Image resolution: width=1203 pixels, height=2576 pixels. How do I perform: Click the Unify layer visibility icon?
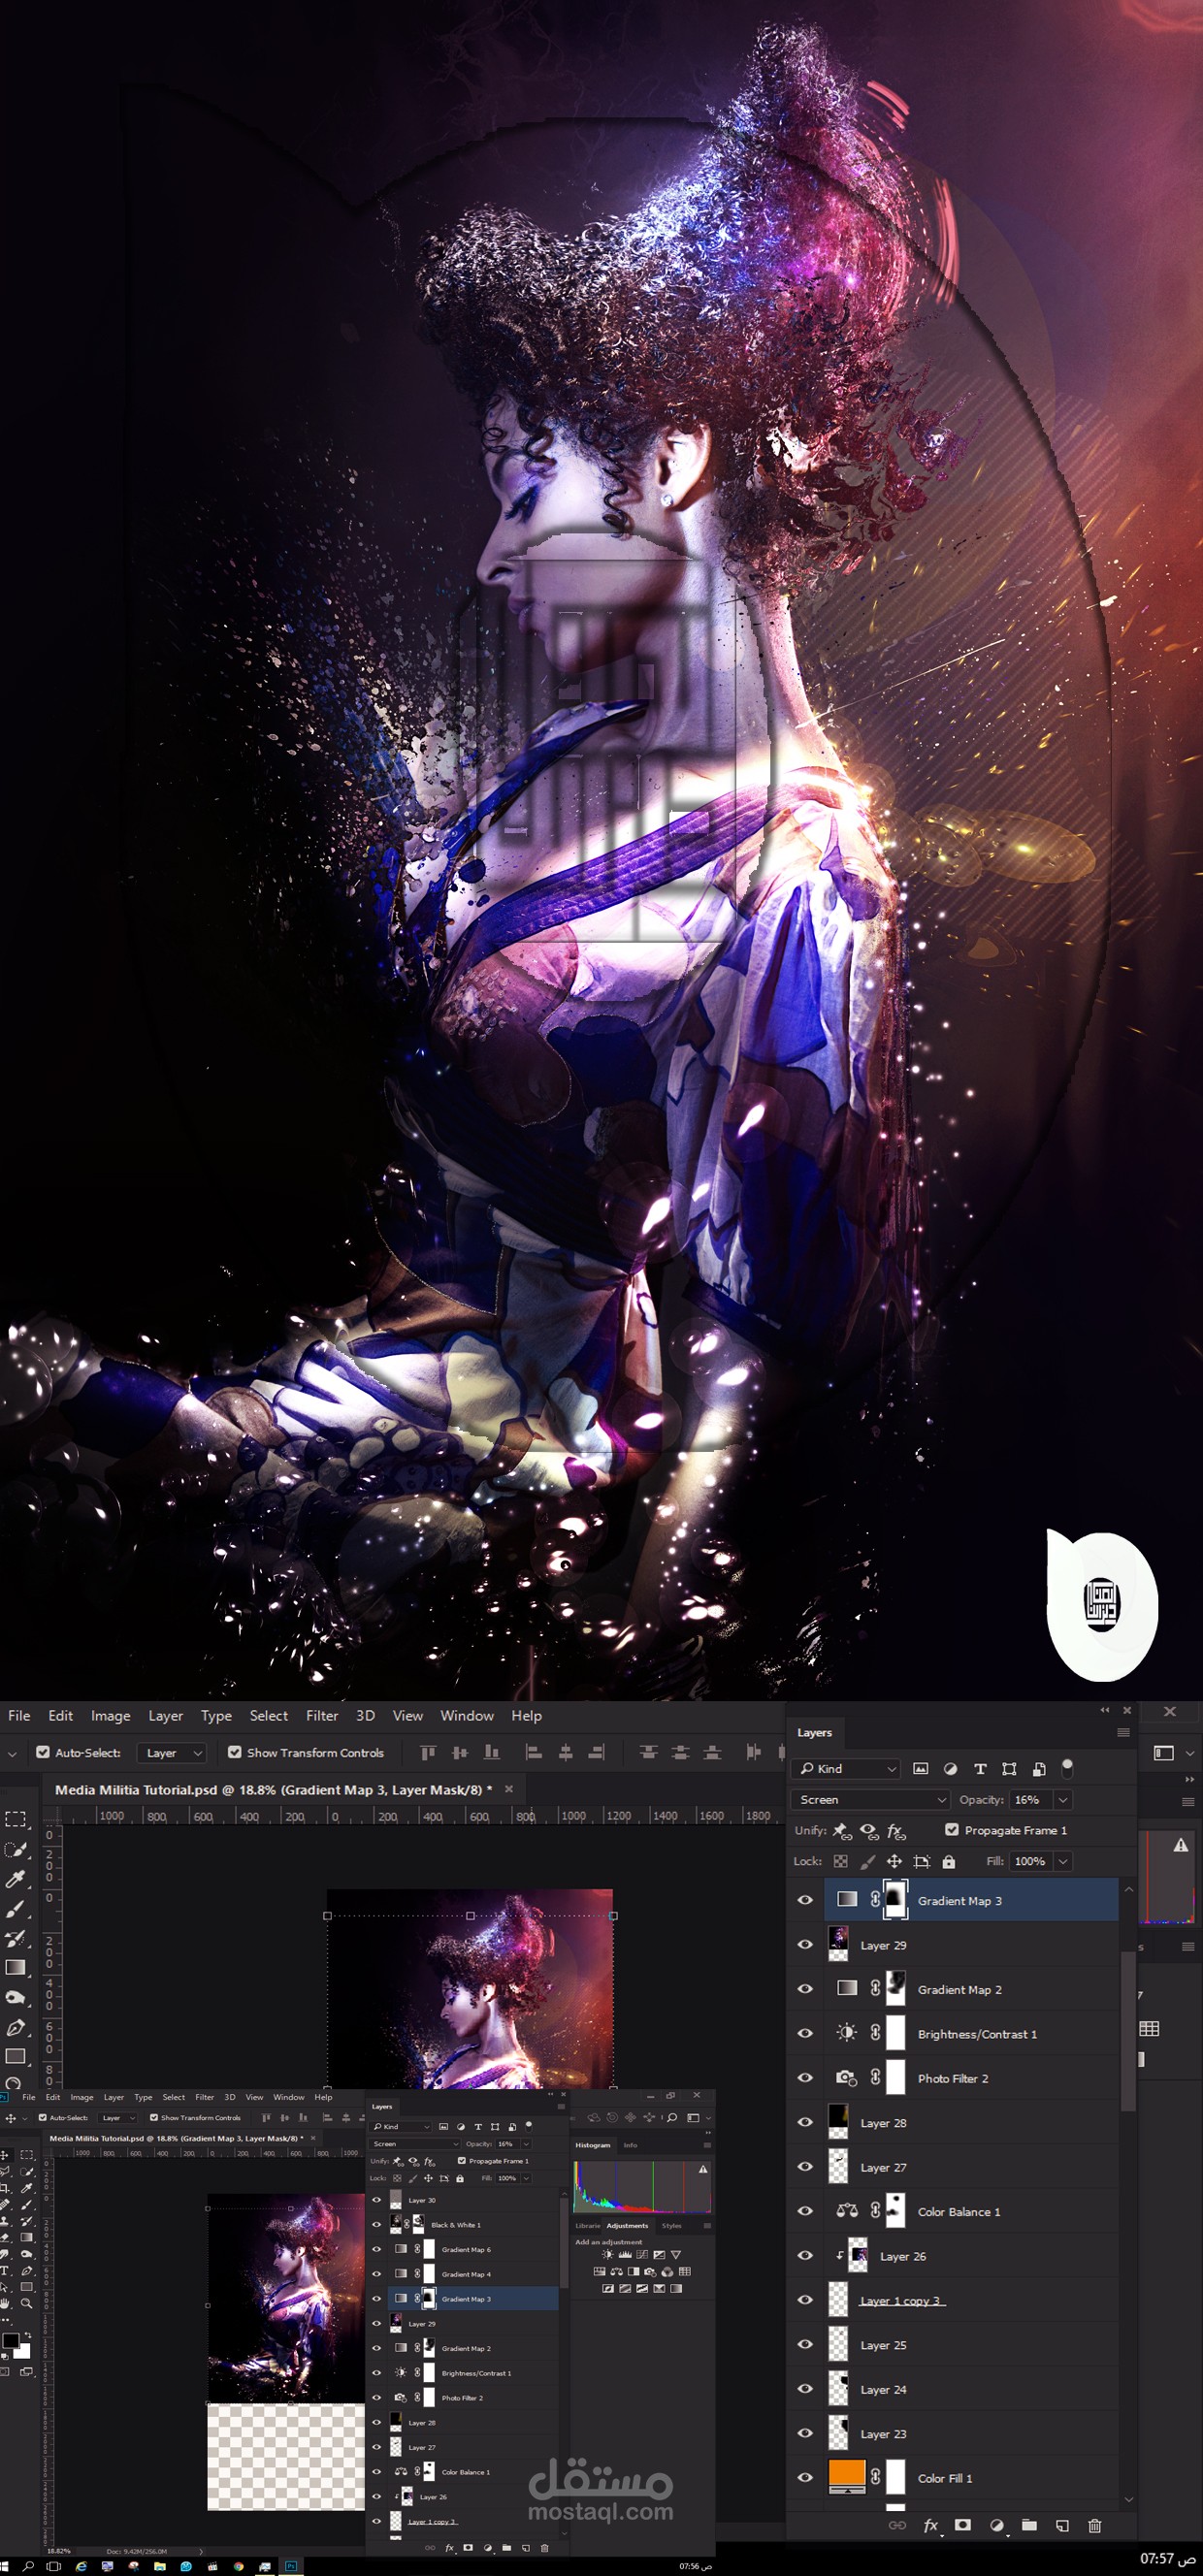point(869,1831)
